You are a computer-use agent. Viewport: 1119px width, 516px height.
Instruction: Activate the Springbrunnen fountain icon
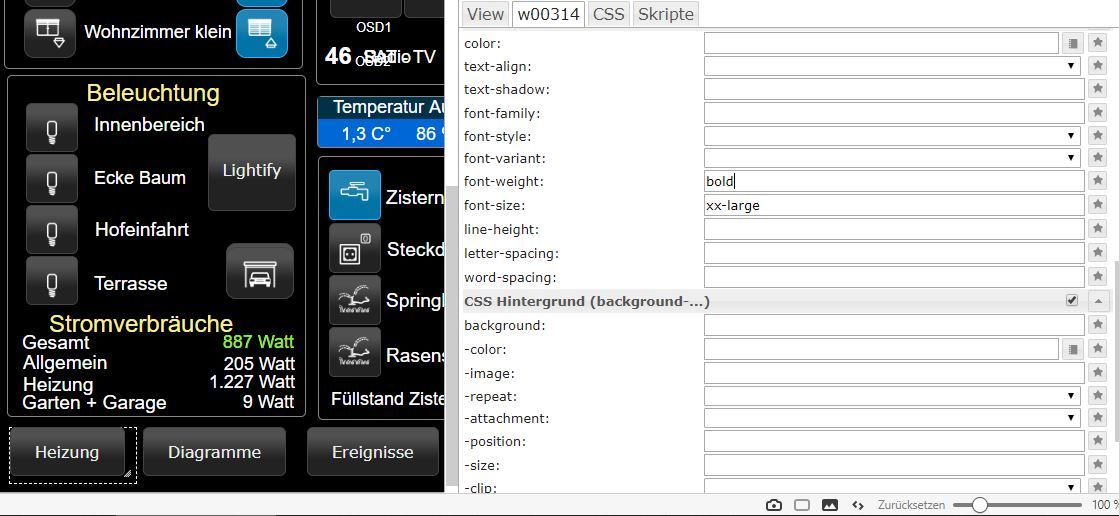point(355,300)
